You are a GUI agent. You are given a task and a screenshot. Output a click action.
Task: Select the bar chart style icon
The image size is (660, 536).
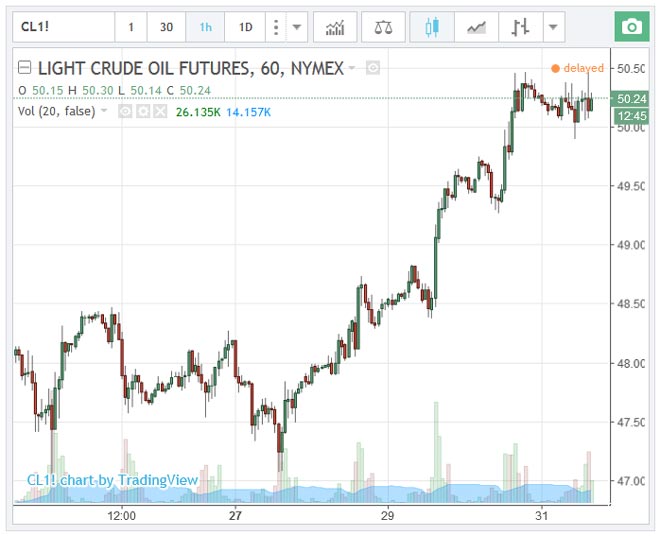pyautogui.click(x=520, y=27)
